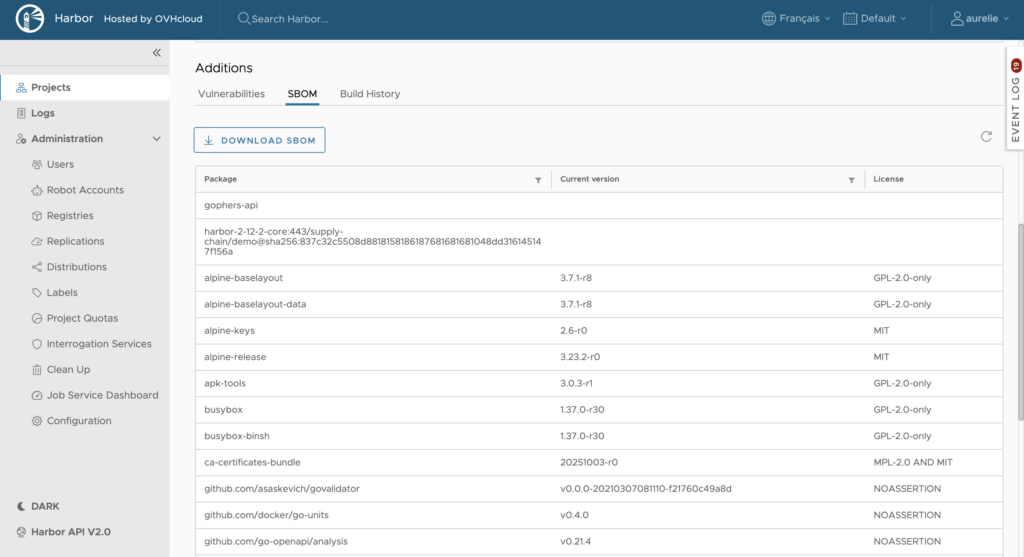
Task: Open the Harbor API V2.0 link
Action: coord(70,532)
